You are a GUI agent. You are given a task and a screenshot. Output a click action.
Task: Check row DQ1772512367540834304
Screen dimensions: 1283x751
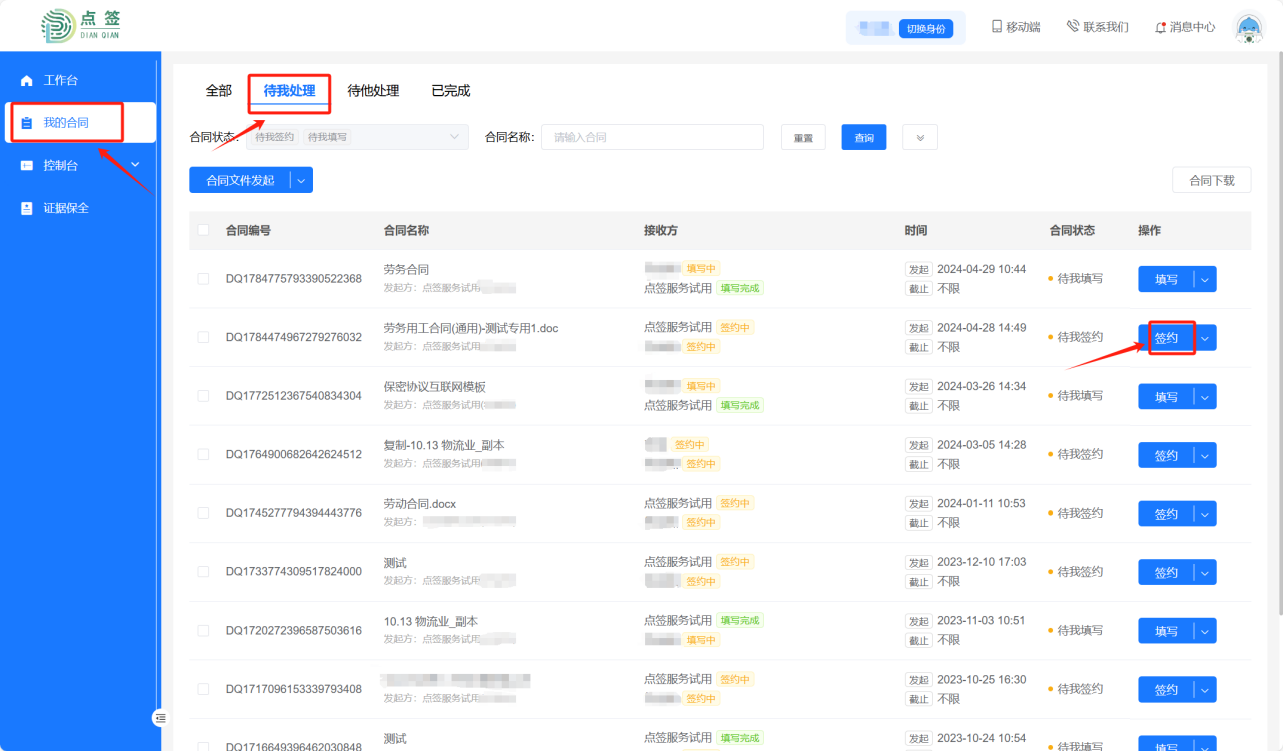(x=204, y=396)
